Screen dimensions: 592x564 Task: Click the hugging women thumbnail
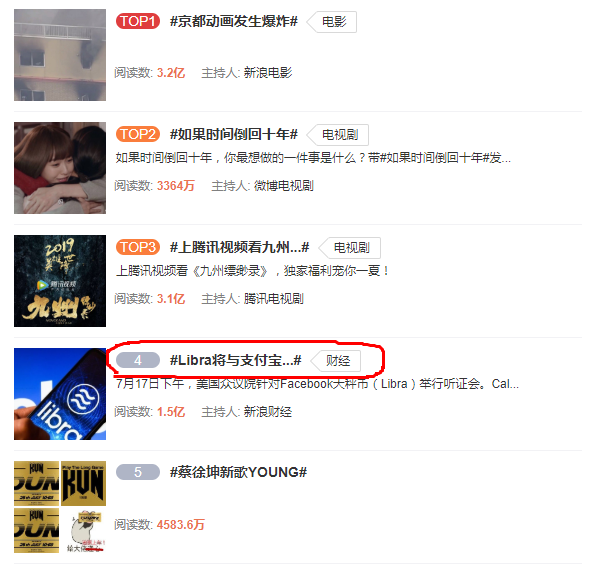click(60, 168)
